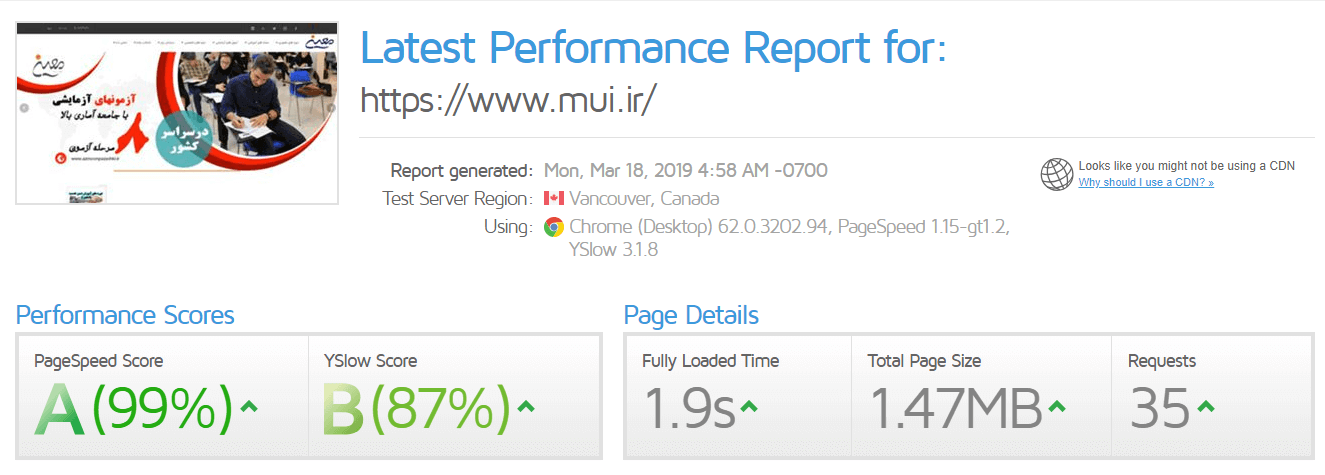Click the arrow beside 1.9s load time
The height and width of the screenshot is (475, 1325).
748,406
